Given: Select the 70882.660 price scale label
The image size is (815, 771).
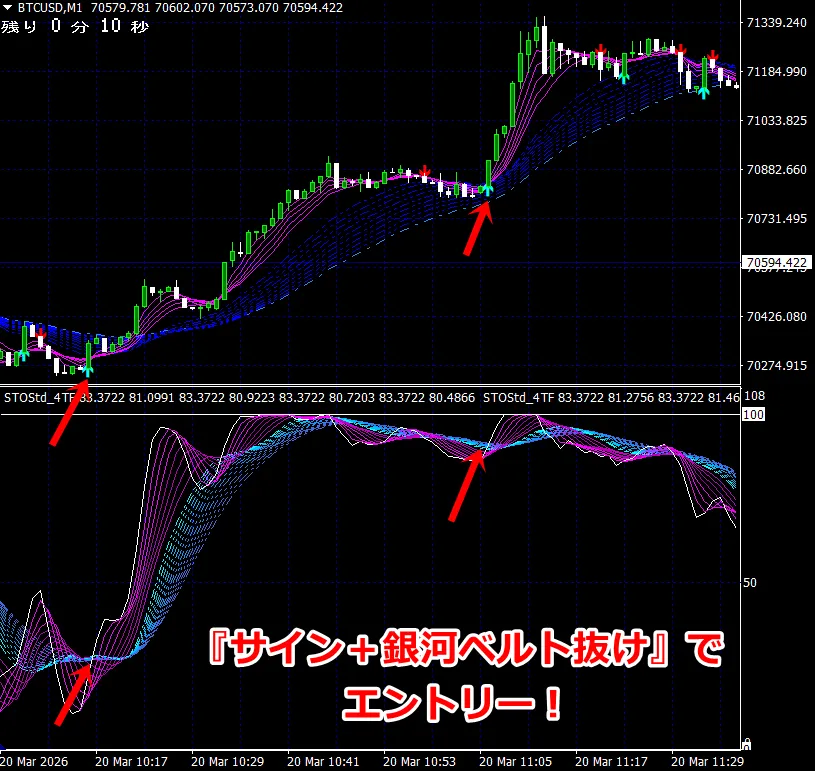Looking at the screenshot, I should click(777, 169).
